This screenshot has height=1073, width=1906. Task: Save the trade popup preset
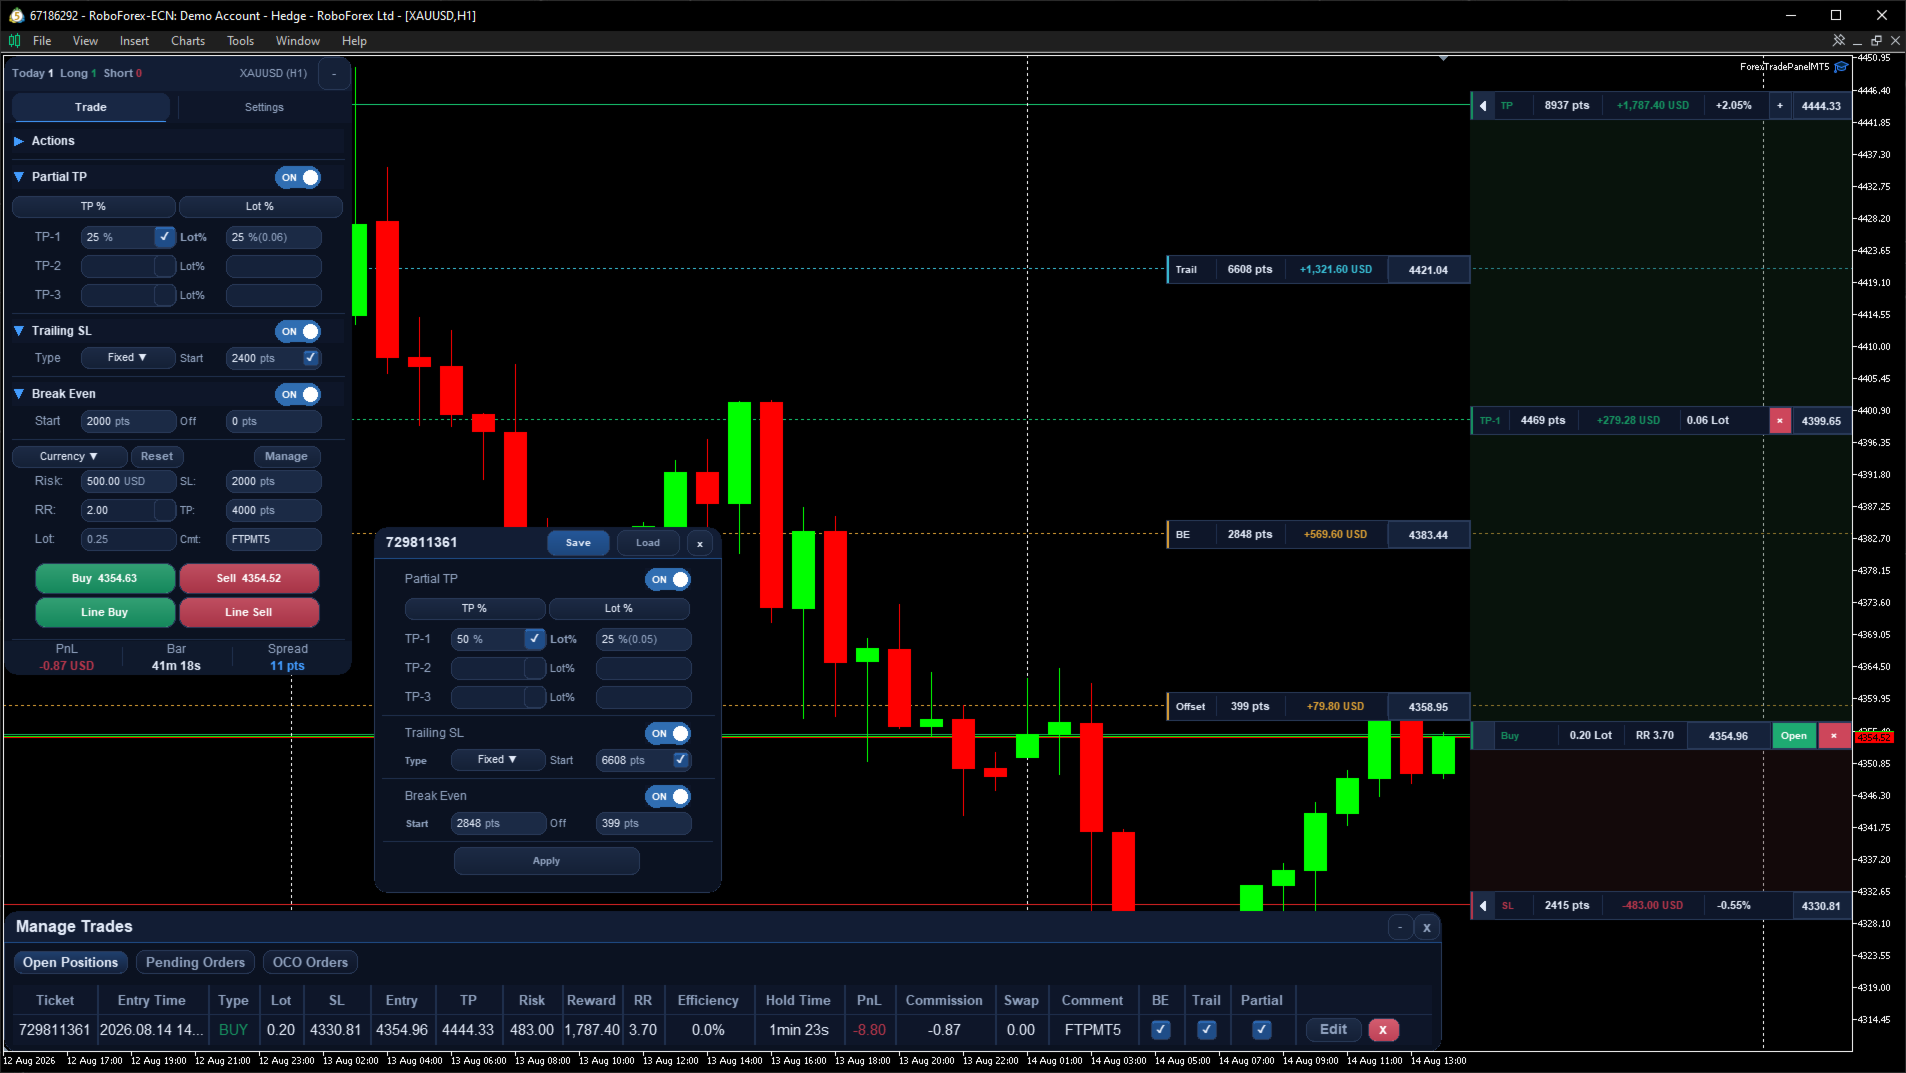pos(578,544)
